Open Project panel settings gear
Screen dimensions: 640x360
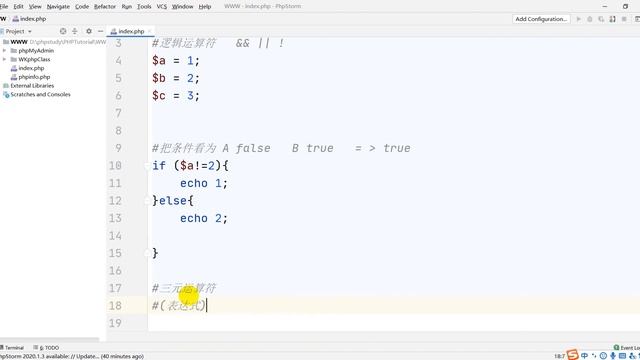(x=89, y=31)
